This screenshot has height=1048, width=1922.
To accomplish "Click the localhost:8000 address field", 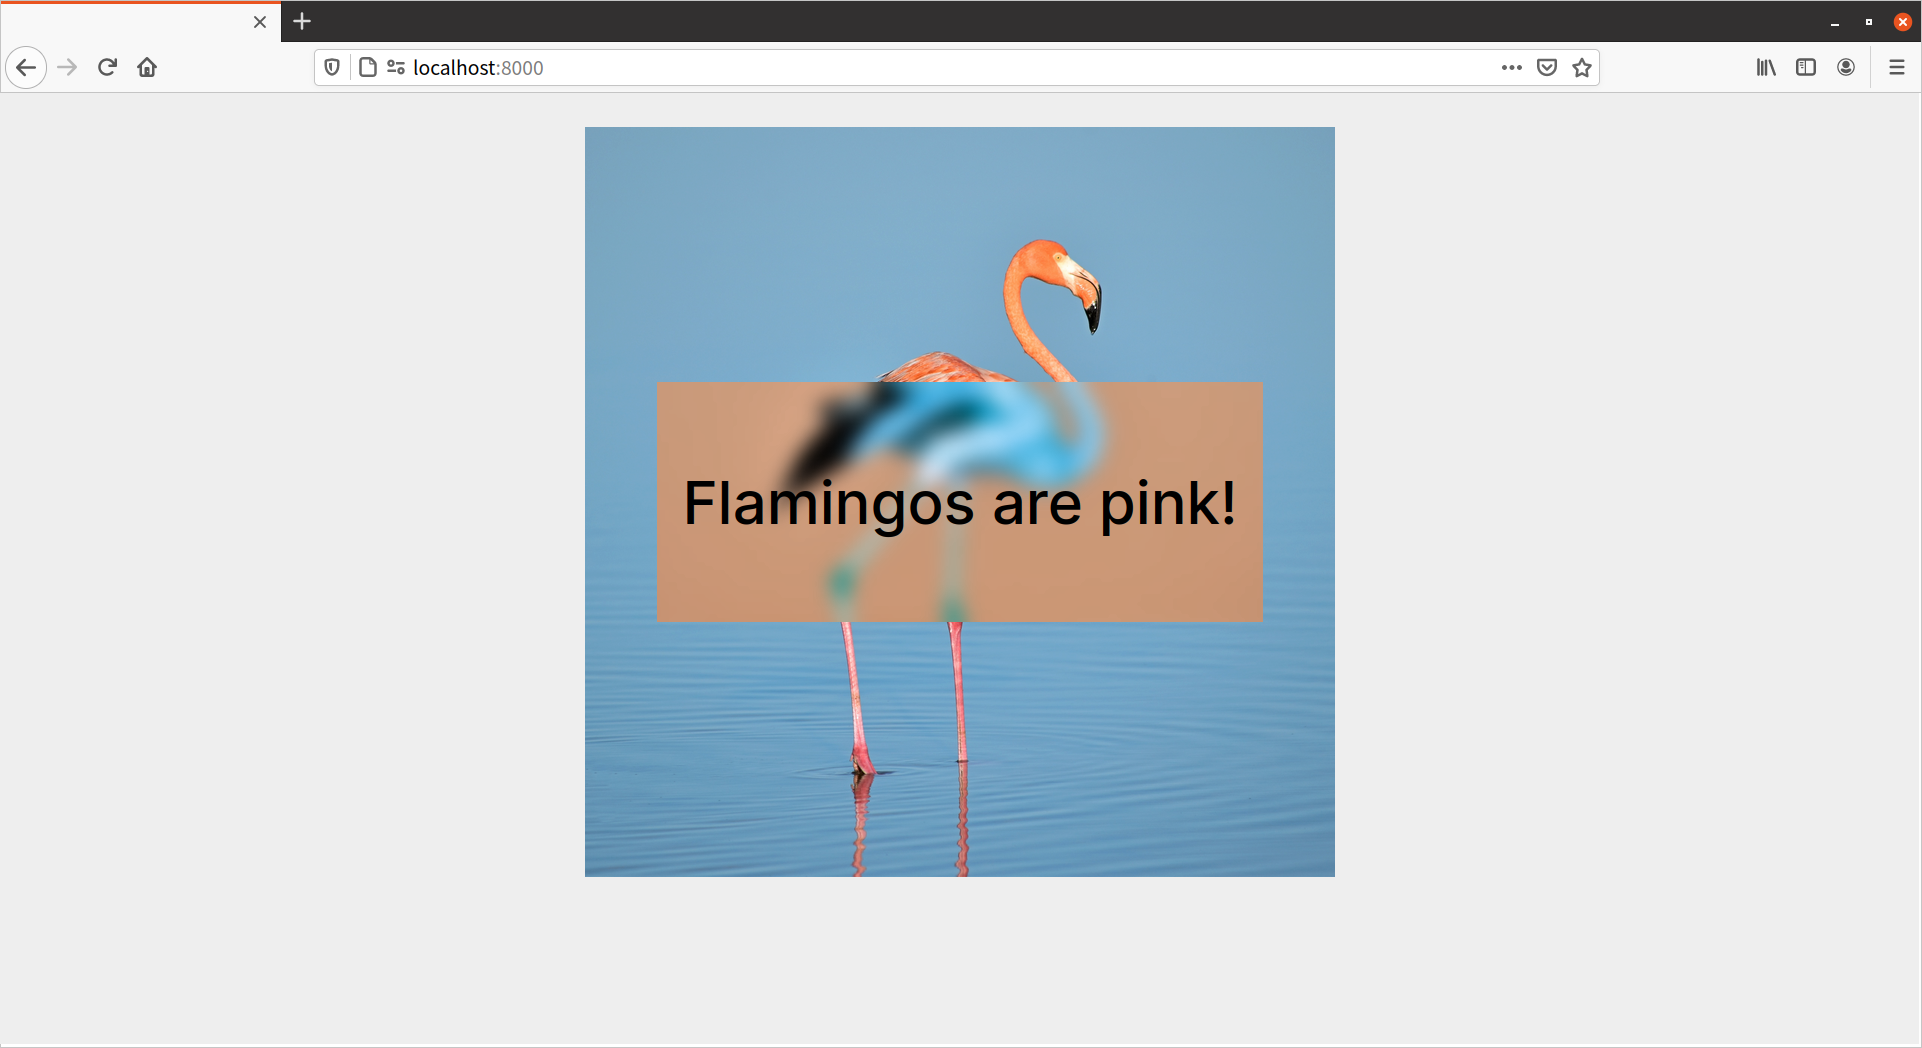I will click(900, 68).
